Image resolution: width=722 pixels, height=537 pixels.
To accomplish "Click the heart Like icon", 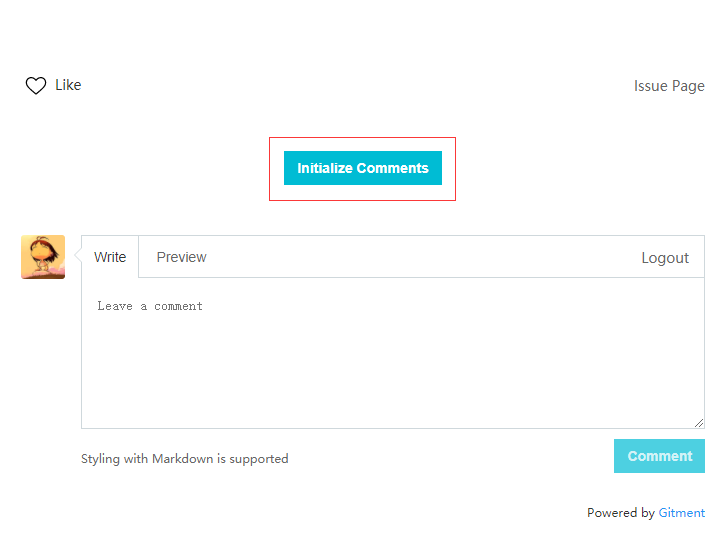I will click(35, 85).
